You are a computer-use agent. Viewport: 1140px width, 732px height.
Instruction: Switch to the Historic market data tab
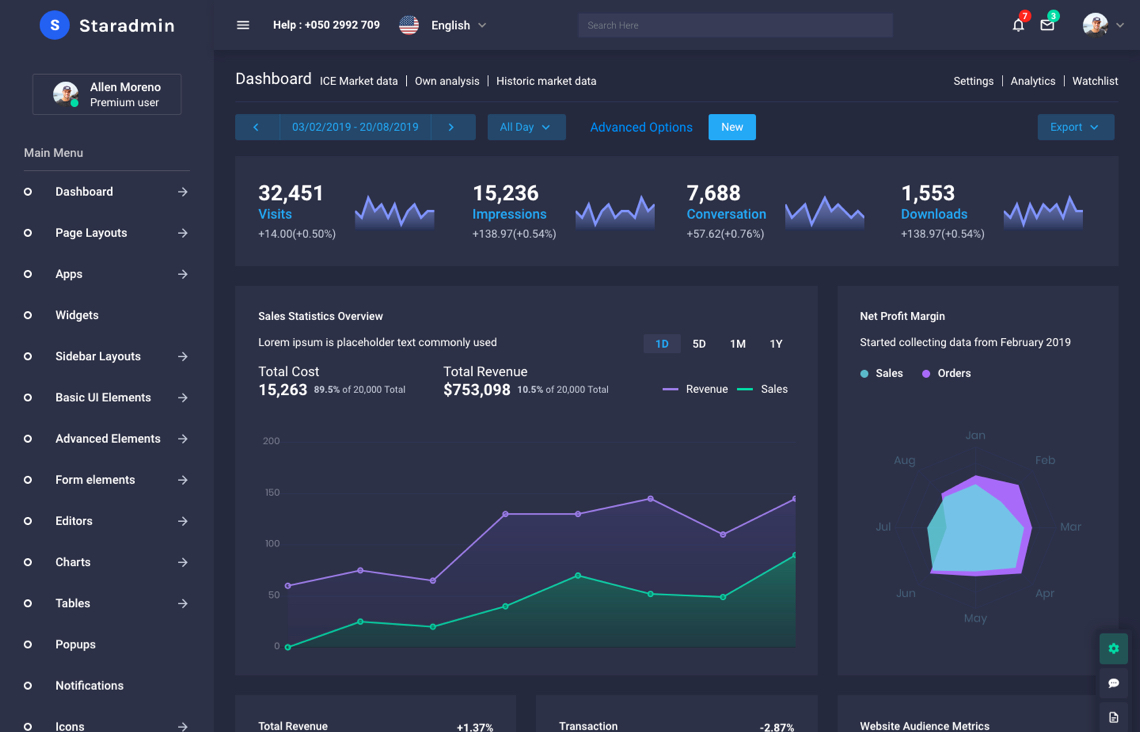coord(546,81)
